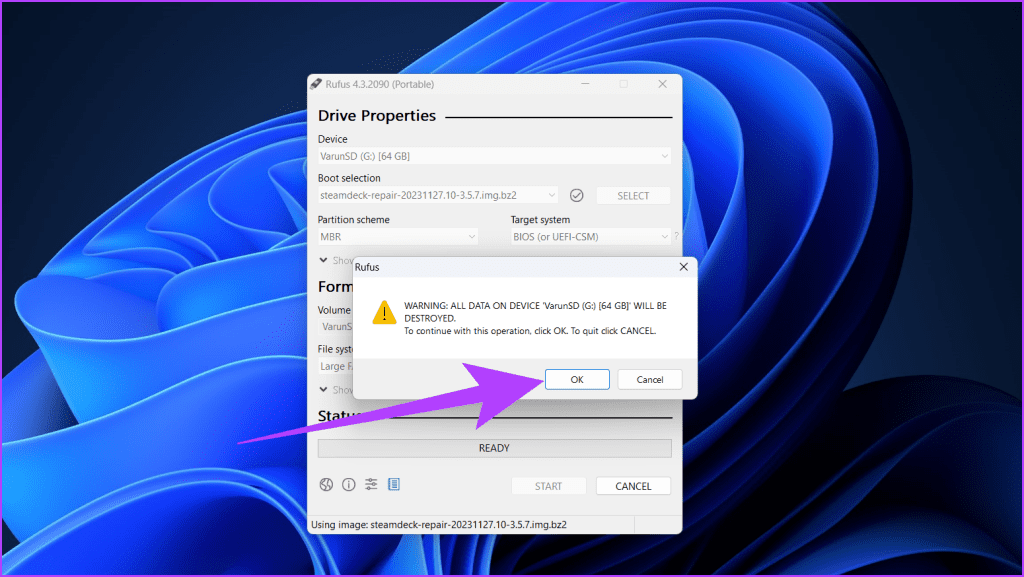Click Cancel in the warning dialog
Viewport: 1024px width, 577px height.
[650, 379]
